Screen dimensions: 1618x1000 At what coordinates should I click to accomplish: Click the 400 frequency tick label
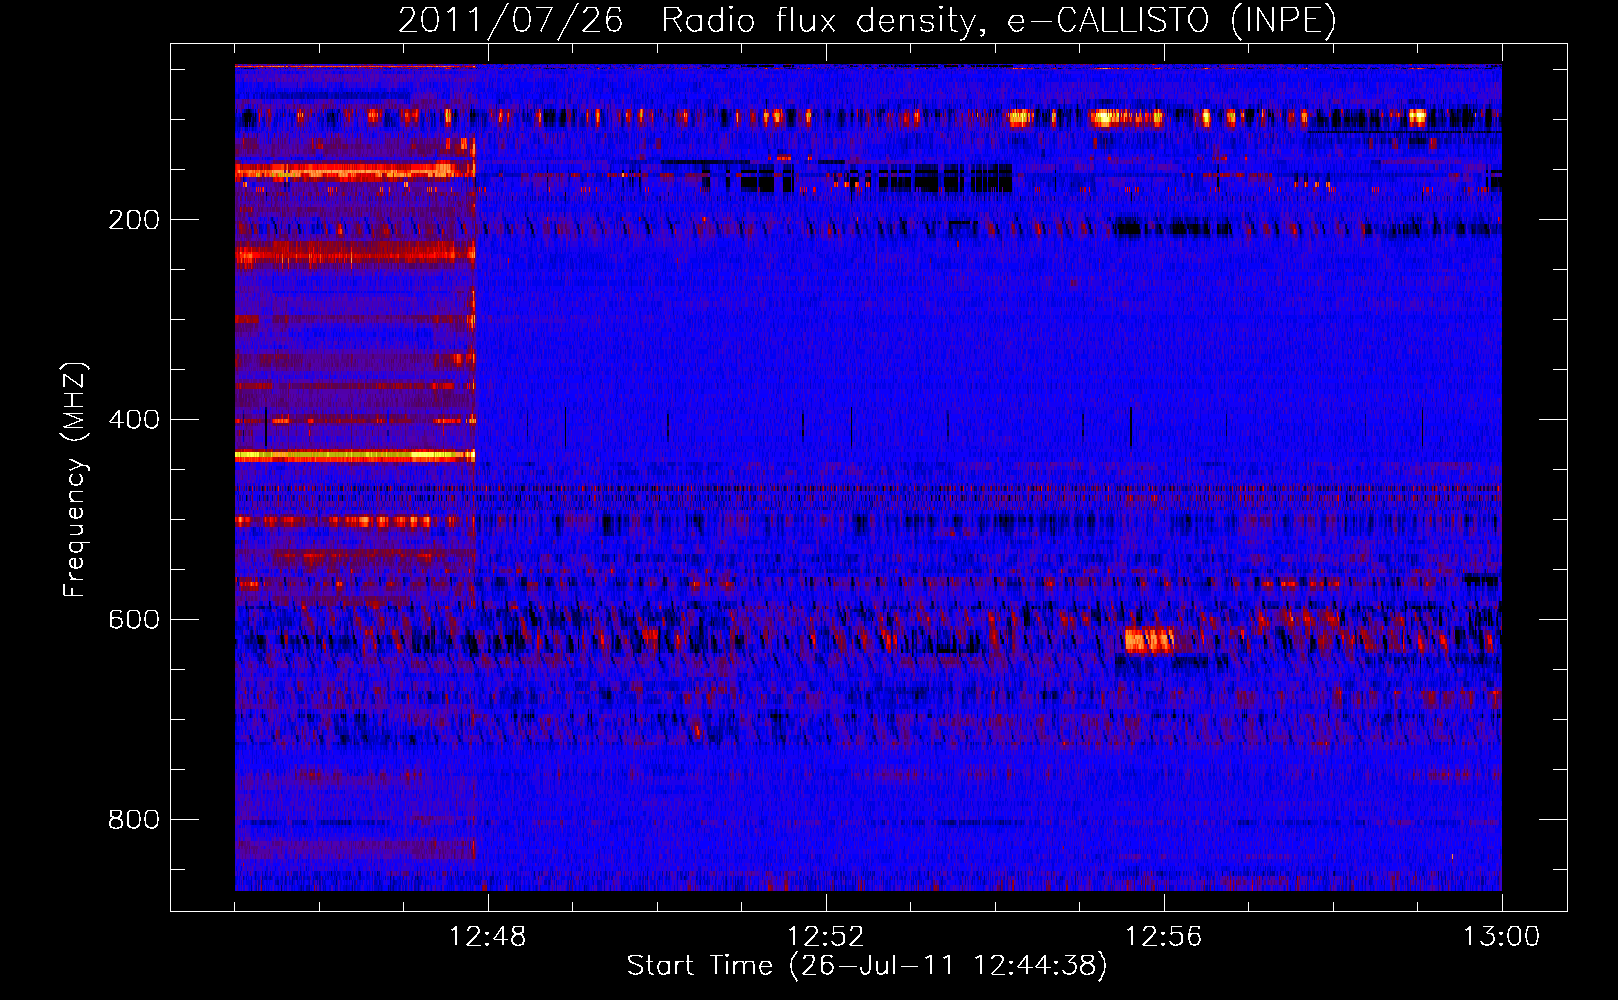coord(134,420)
